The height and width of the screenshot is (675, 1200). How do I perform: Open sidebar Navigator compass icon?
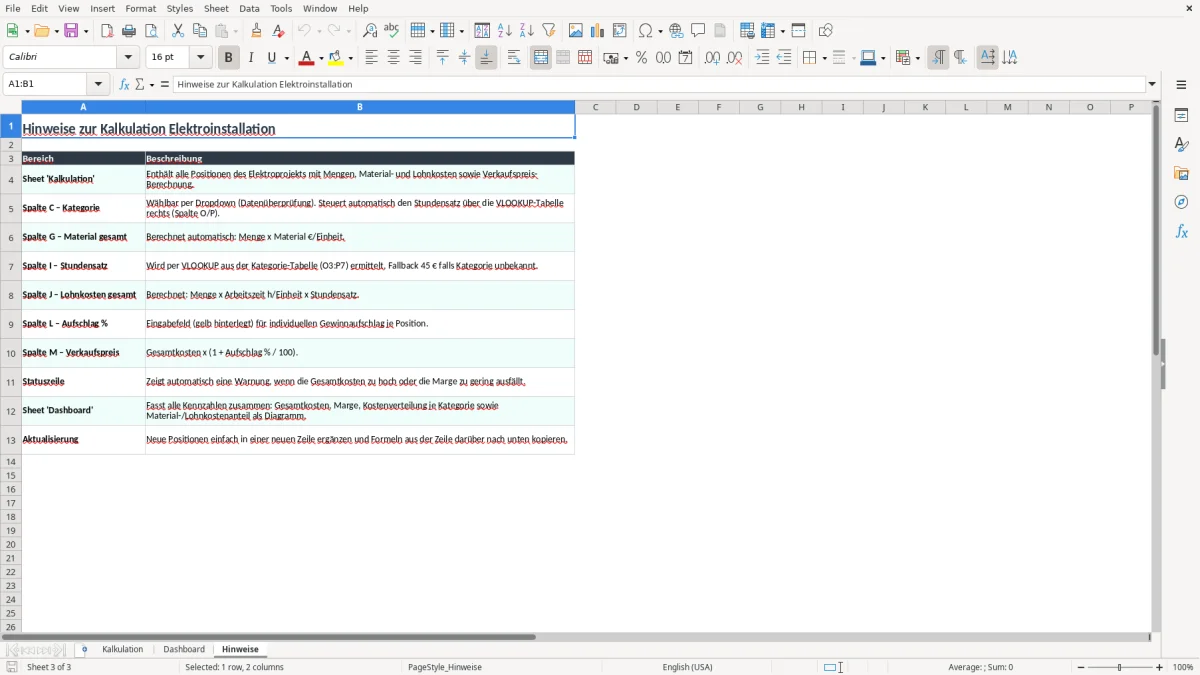point(1181,202)
